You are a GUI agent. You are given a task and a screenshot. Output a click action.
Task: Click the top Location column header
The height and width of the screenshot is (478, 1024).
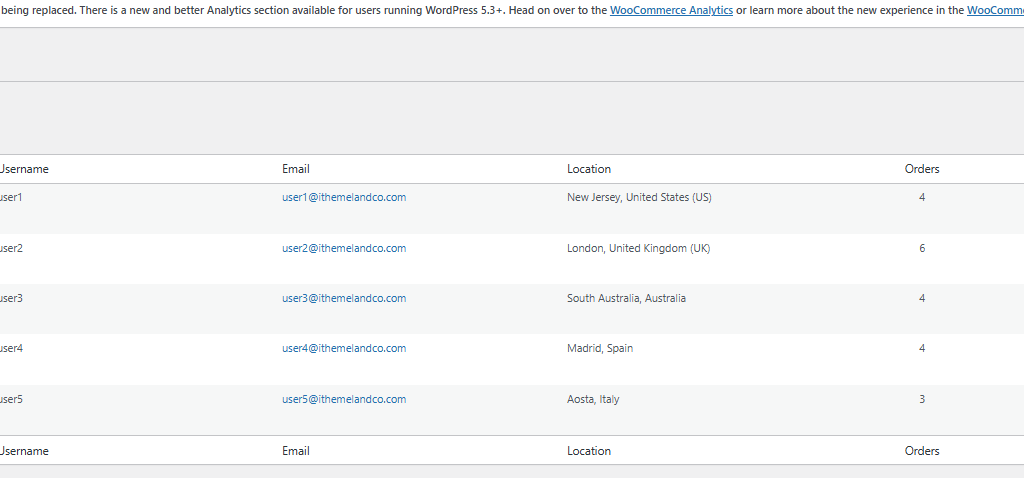coord(589,169)
